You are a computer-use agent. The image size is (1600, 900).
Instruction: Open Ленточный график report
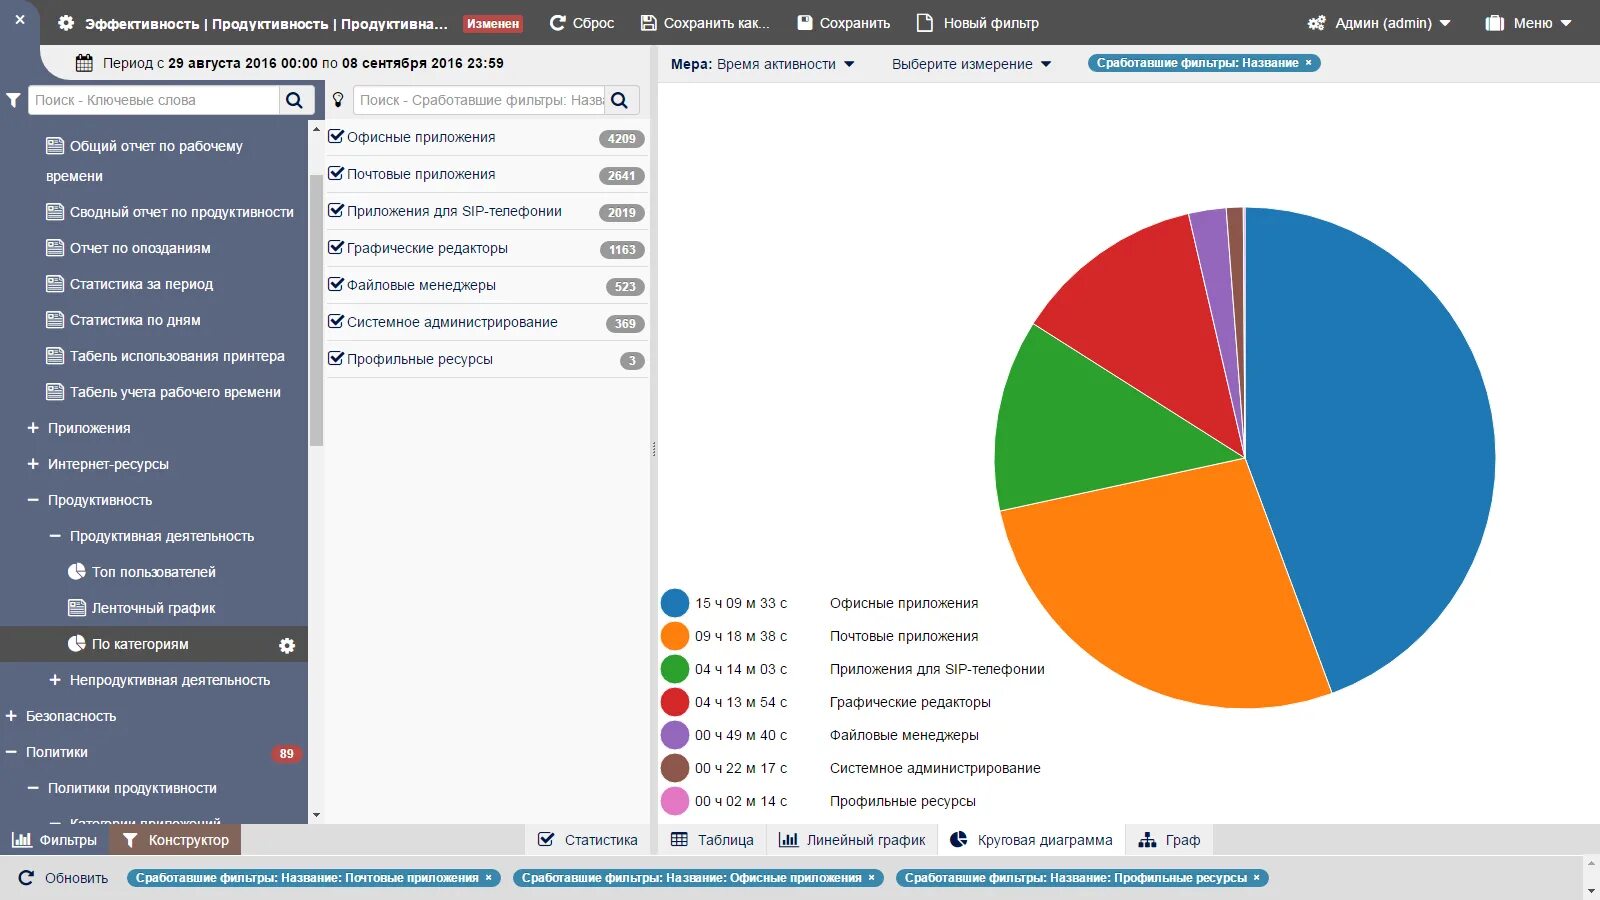[142, 608]
